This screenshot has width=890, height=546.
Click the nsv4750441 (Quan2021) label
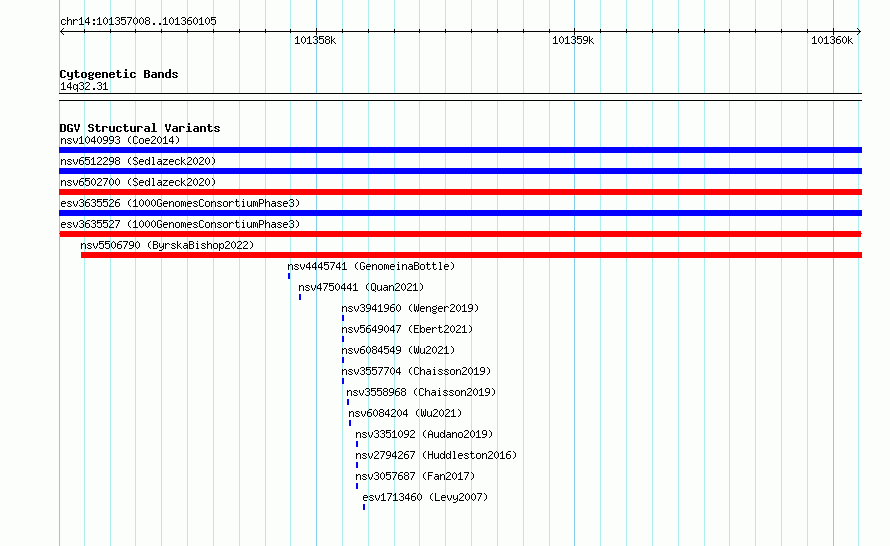tap(361, 287)
